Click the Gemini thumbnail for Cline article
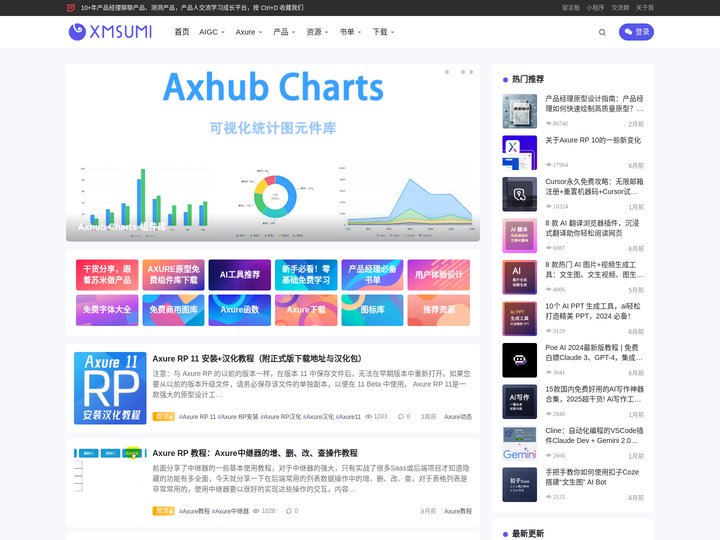 [x=519, y=443]
